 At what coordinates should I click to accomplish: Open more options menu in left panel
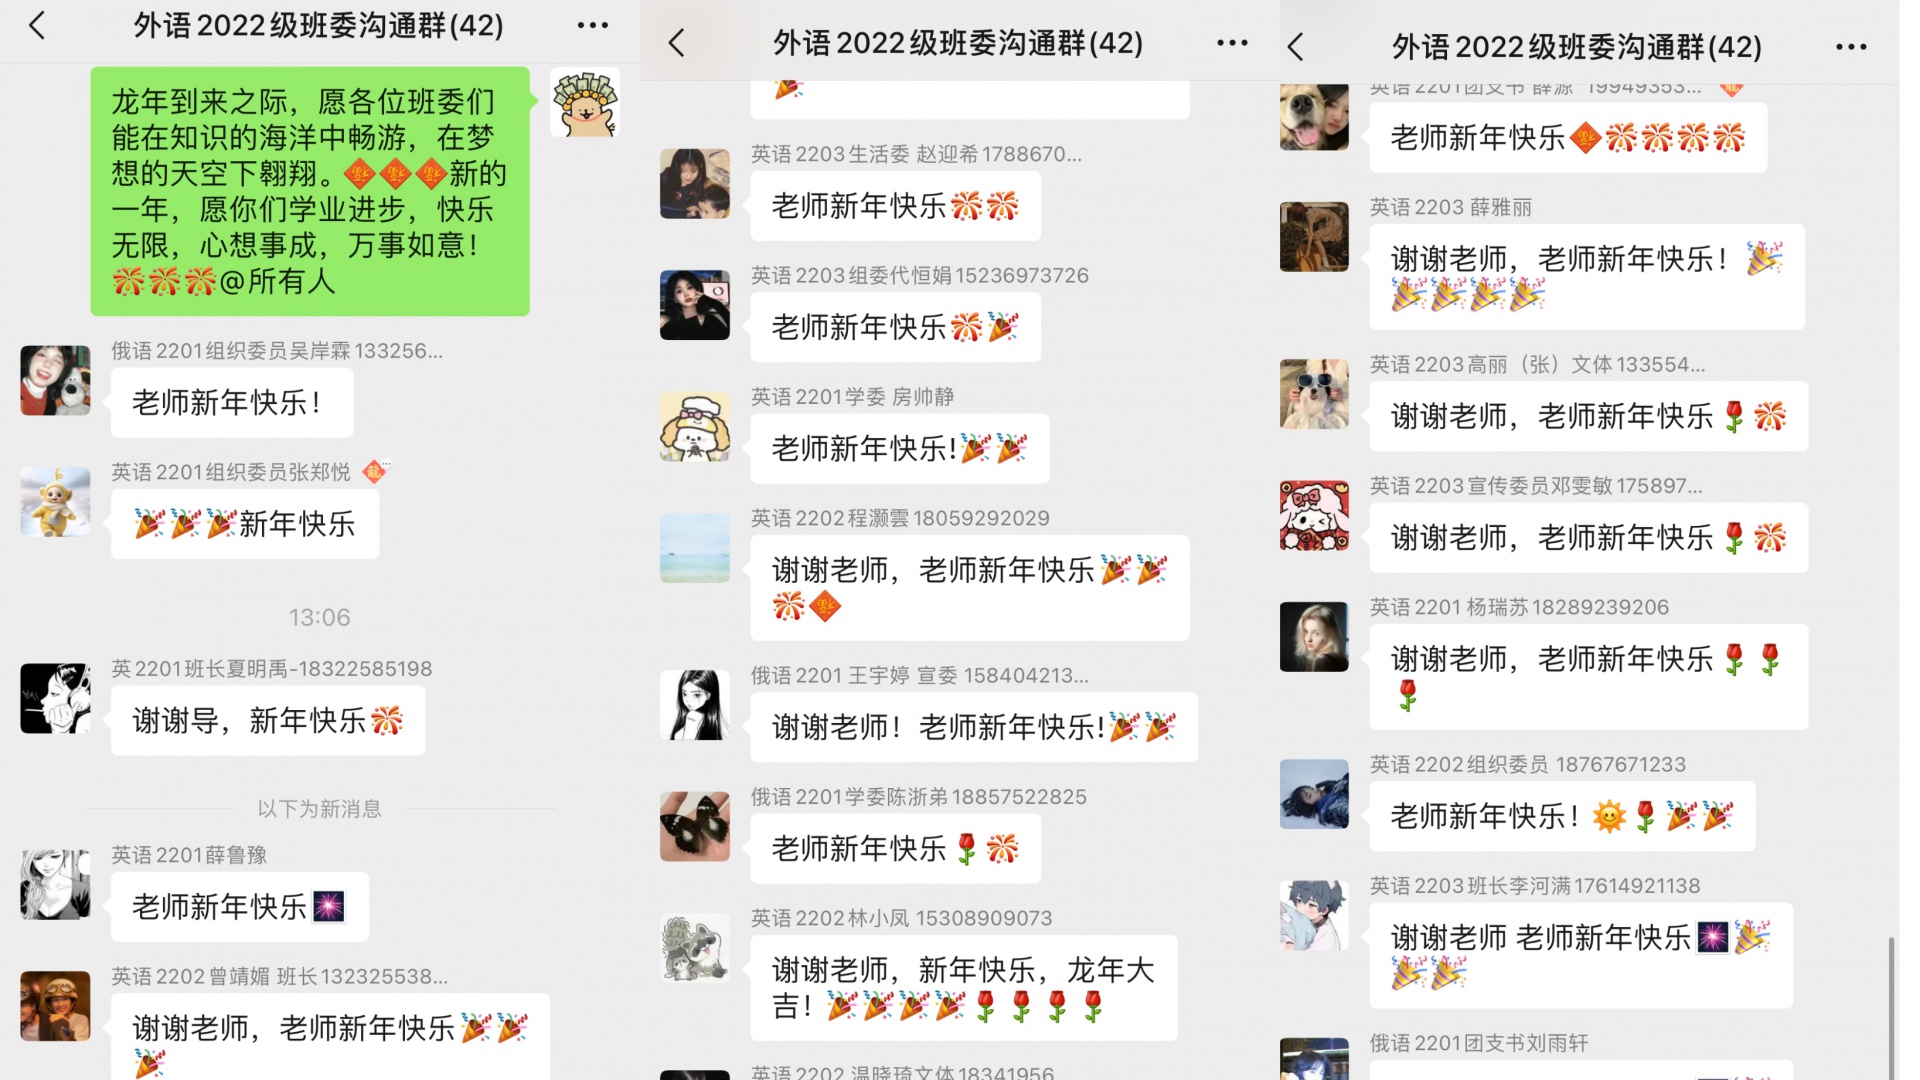coord(593,26)
